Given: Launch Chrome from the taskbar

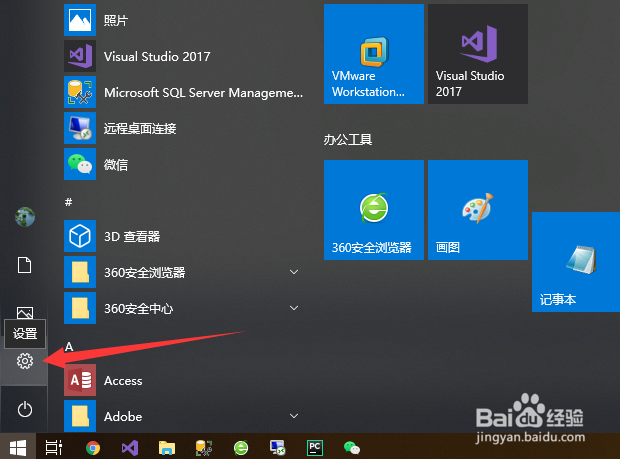Looking at the screenshot, I should point(93,448).
